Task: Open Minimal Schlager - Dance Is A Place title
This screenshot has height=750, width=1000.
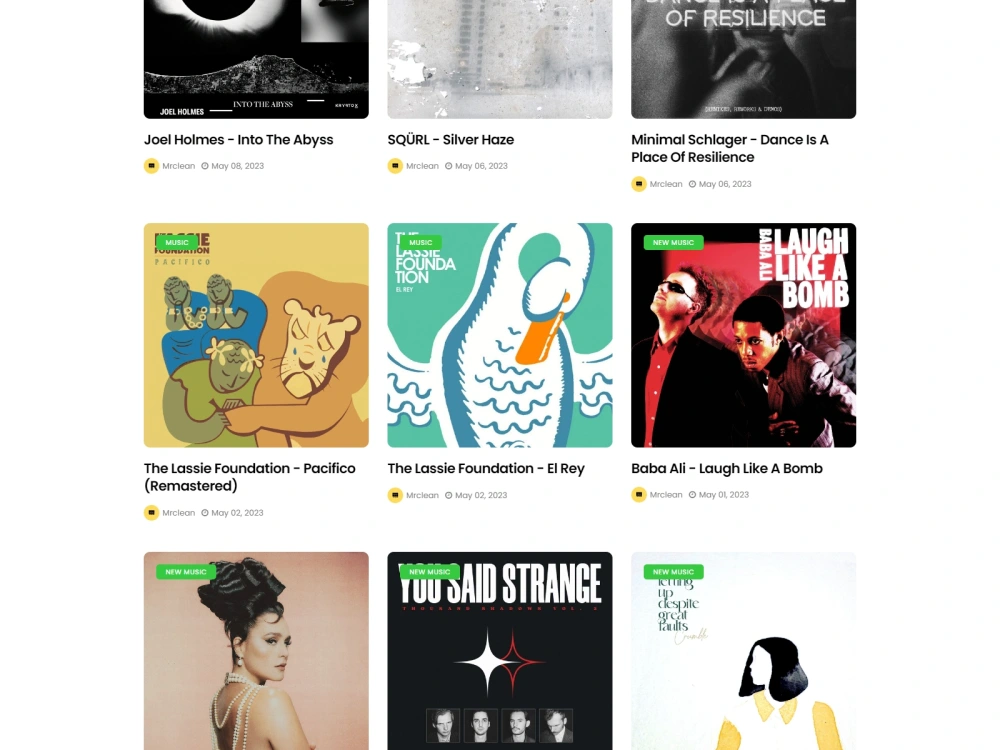Action: coord(730,149)
